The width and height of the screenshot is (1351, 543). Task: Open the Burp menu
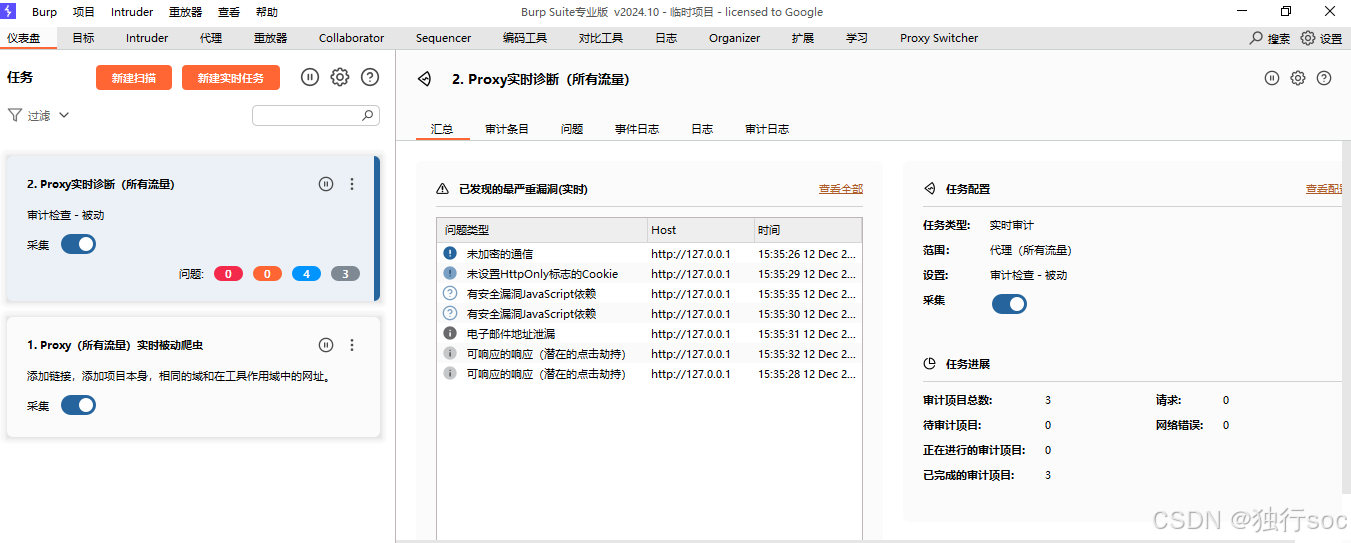[x=44, y=12]
